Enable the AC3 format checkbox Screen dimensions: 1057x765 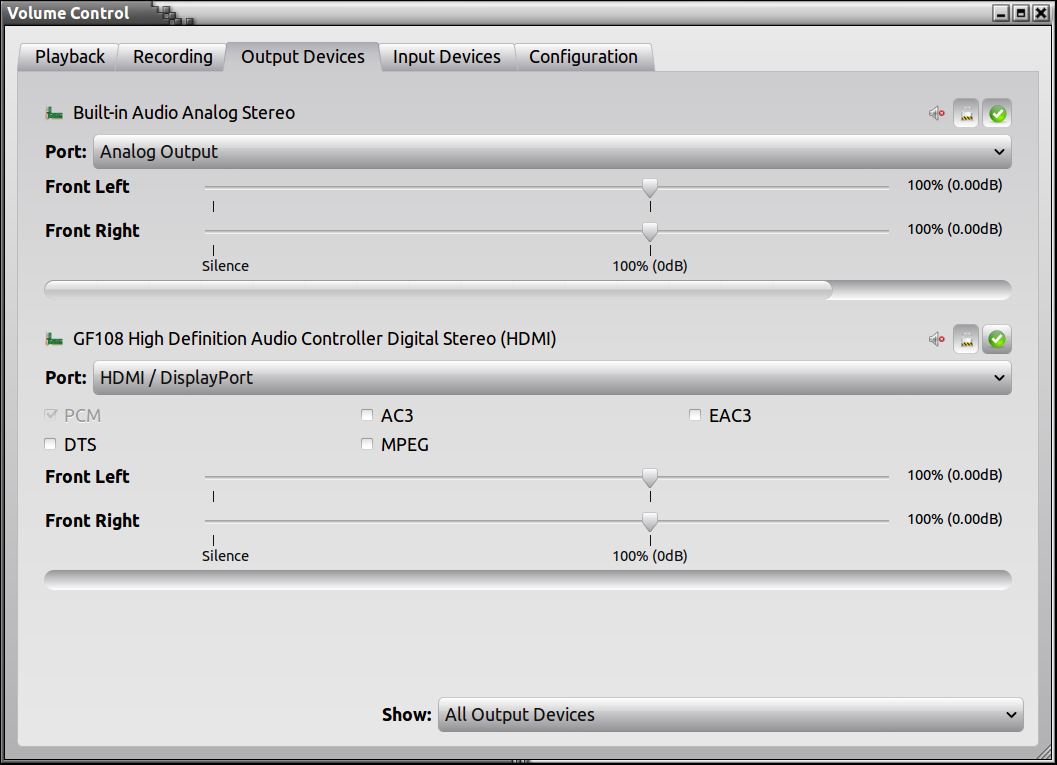pyautogui.click(x=368, y=415)
